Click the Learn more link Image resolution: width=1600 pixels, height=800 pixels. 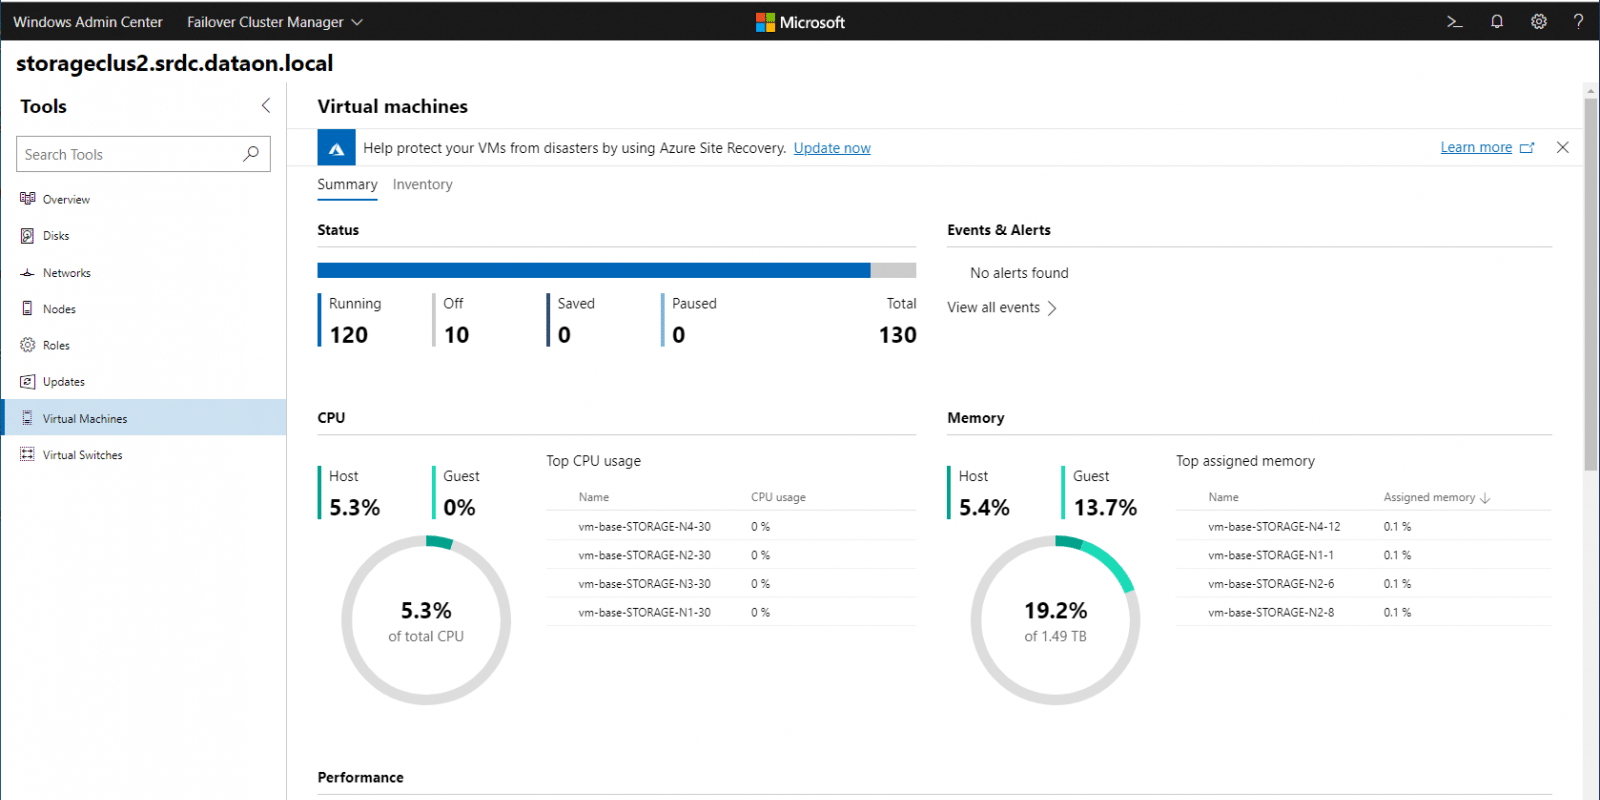click(x=1476, y=147)
